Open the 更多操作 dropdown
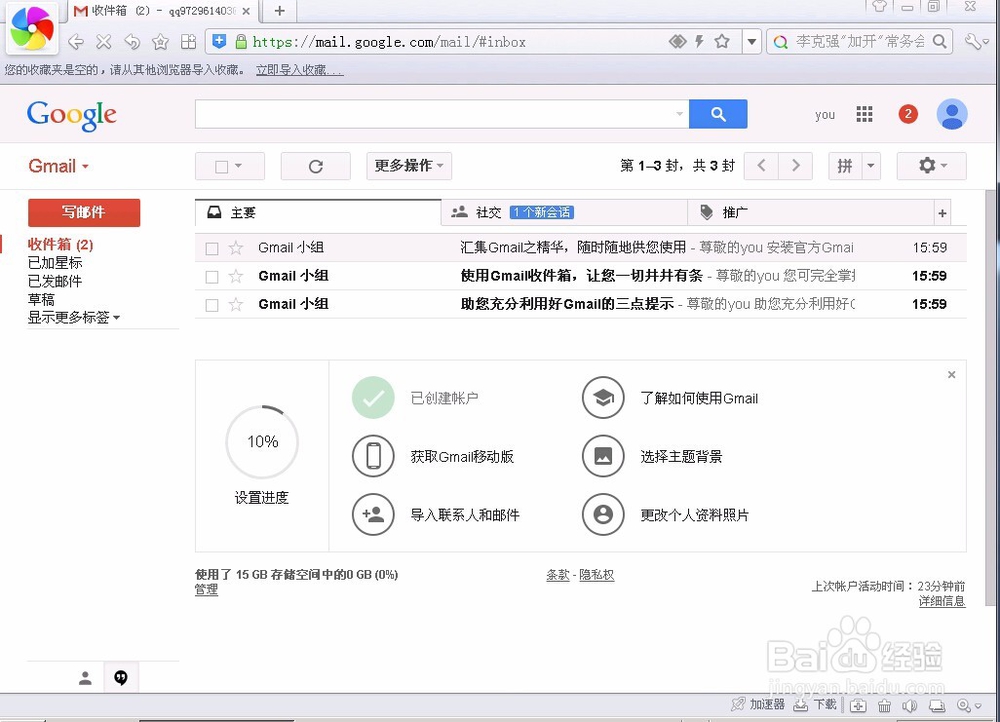The height and width of the screenshot is (722, 1000). (409, 166)
